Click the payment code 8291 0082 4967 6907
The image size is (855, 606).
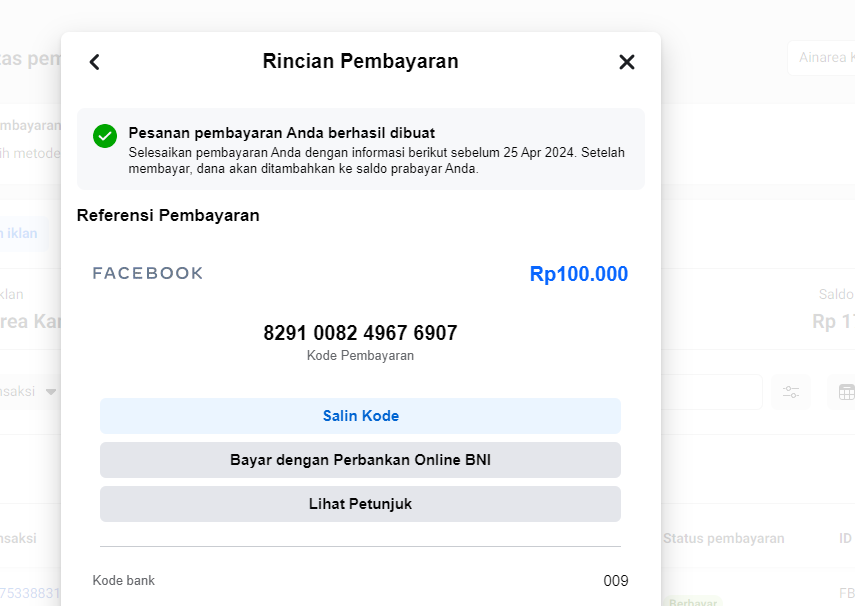360,333
